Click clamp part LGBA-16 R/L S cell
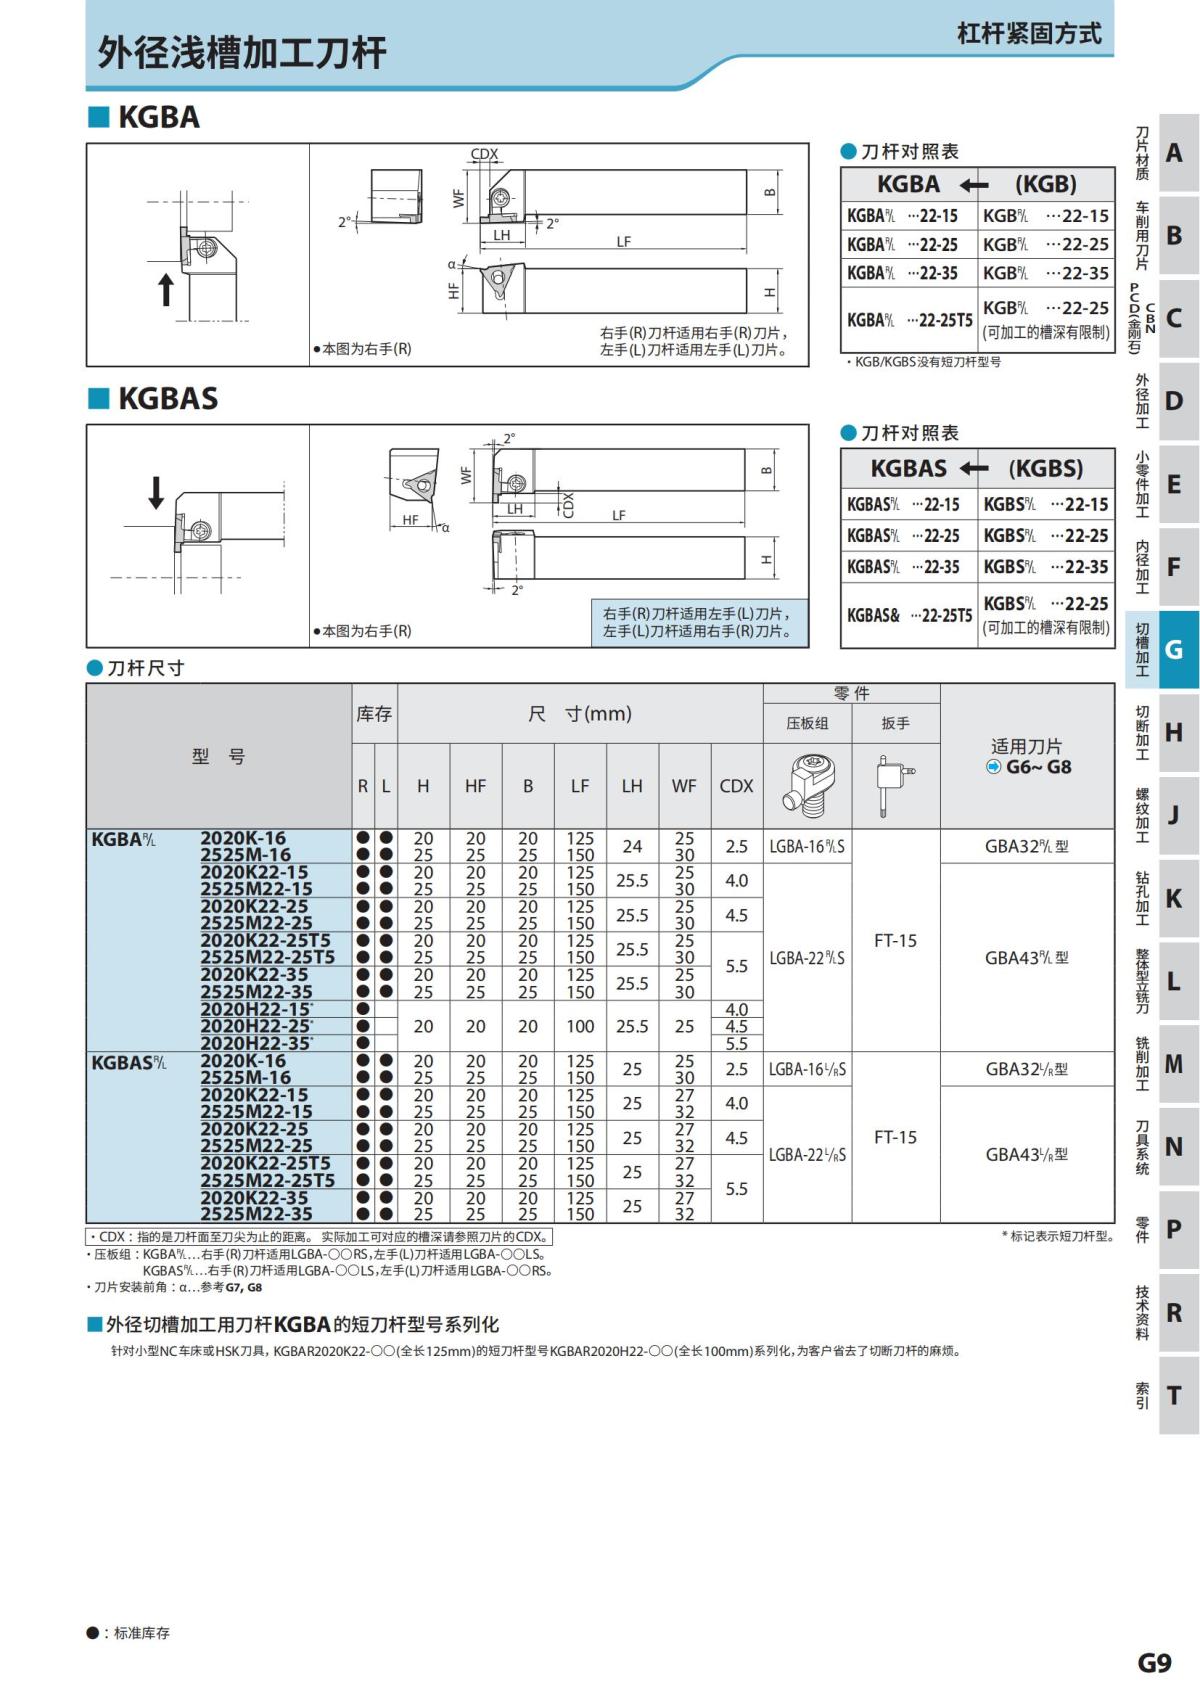 tap(807, 846)
